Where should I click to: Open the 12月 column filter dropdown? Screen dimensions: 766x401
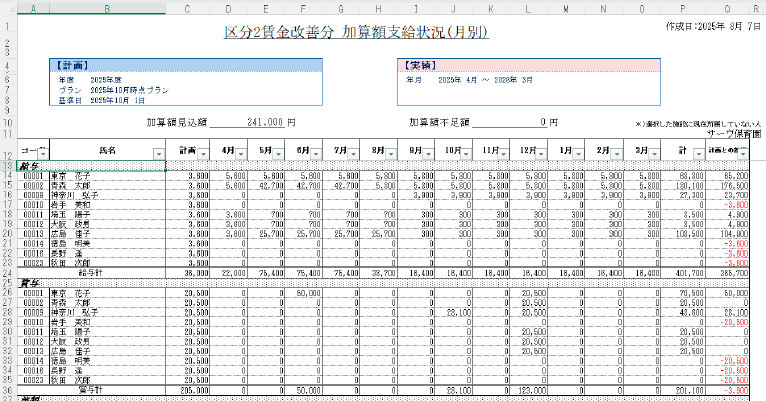point(541,154)
